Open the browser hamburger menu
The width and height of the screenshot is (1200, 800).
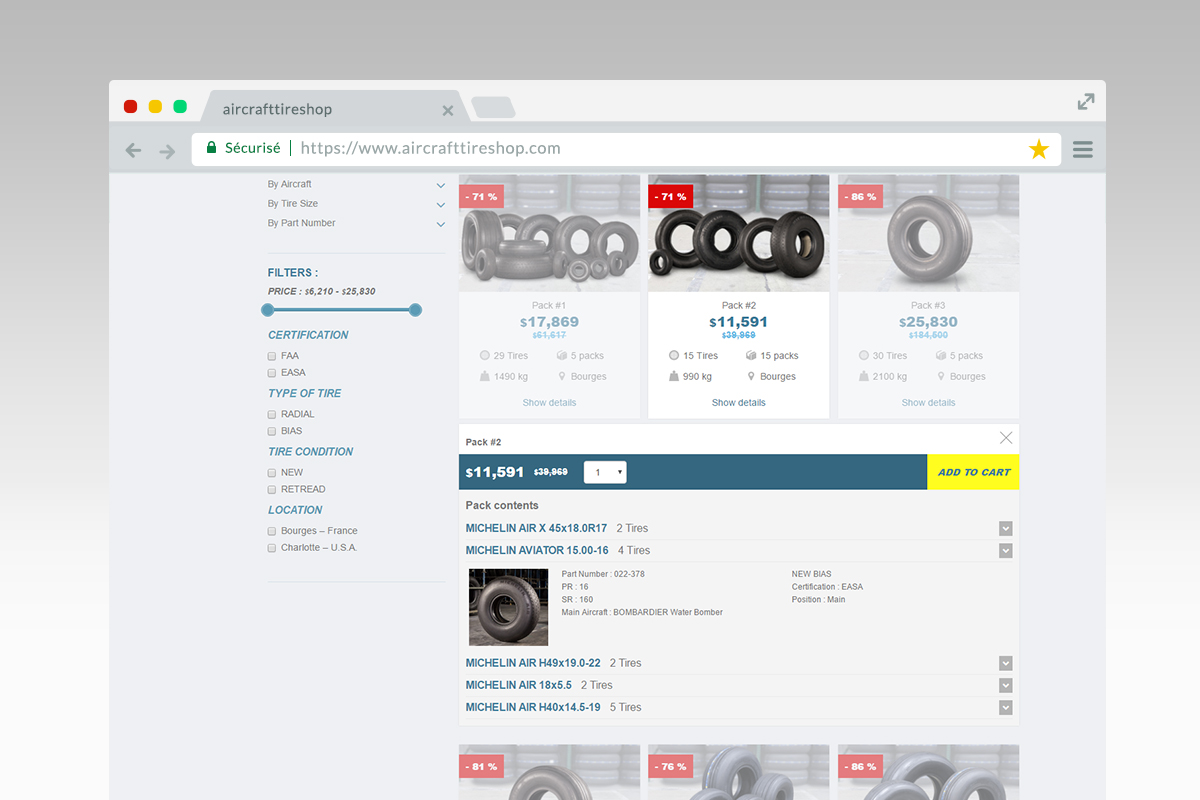pos(1082,150)
